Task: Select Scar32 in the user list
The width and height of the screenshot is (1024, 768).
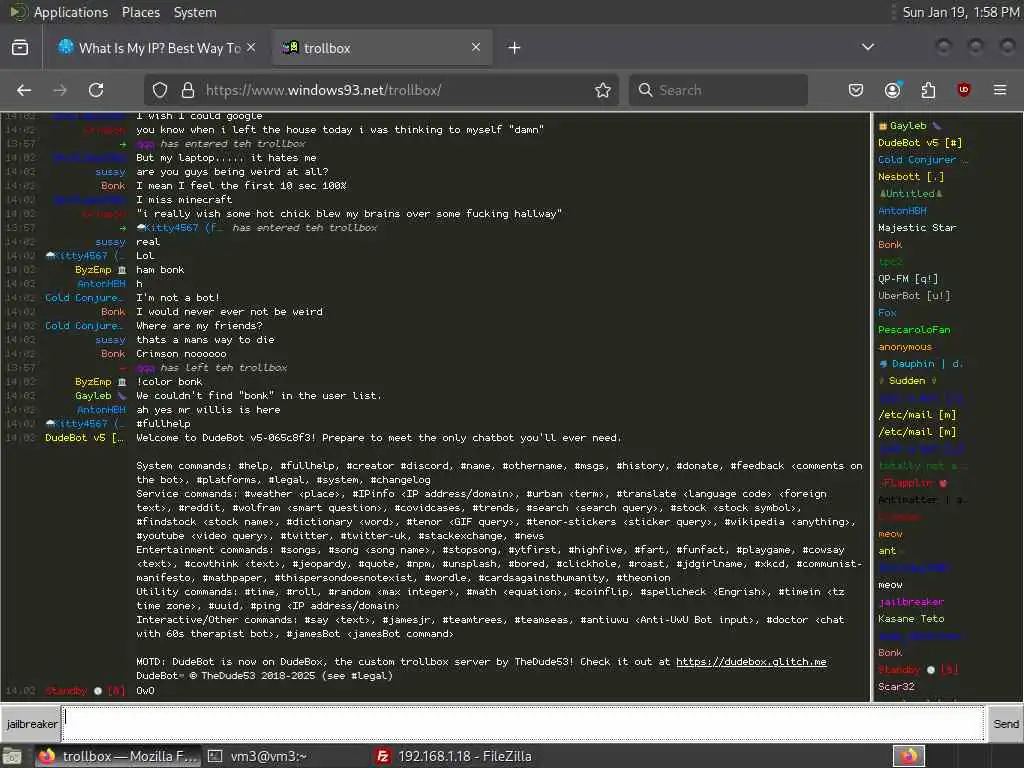Action: [x=896, y=686]
